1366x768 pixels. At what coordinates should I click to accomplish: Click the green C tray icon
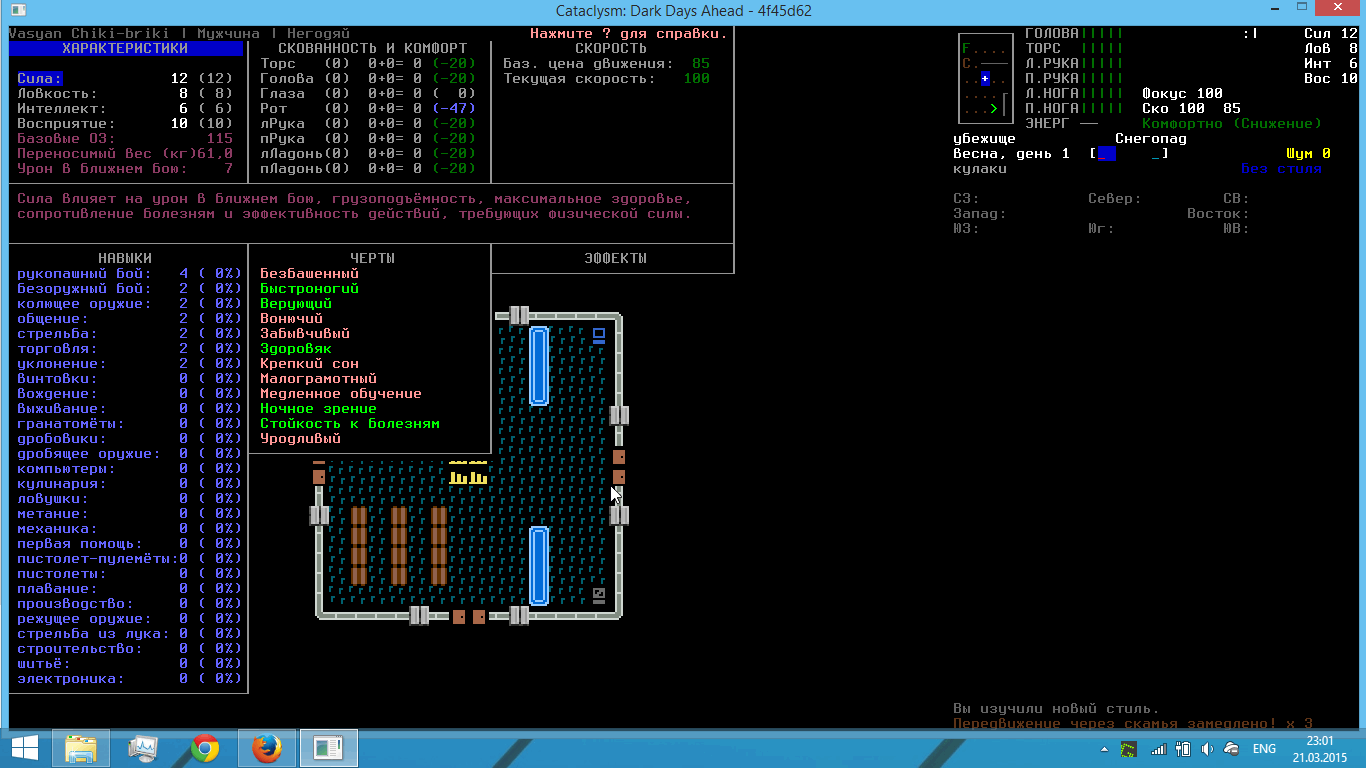tap(1129, 749)
